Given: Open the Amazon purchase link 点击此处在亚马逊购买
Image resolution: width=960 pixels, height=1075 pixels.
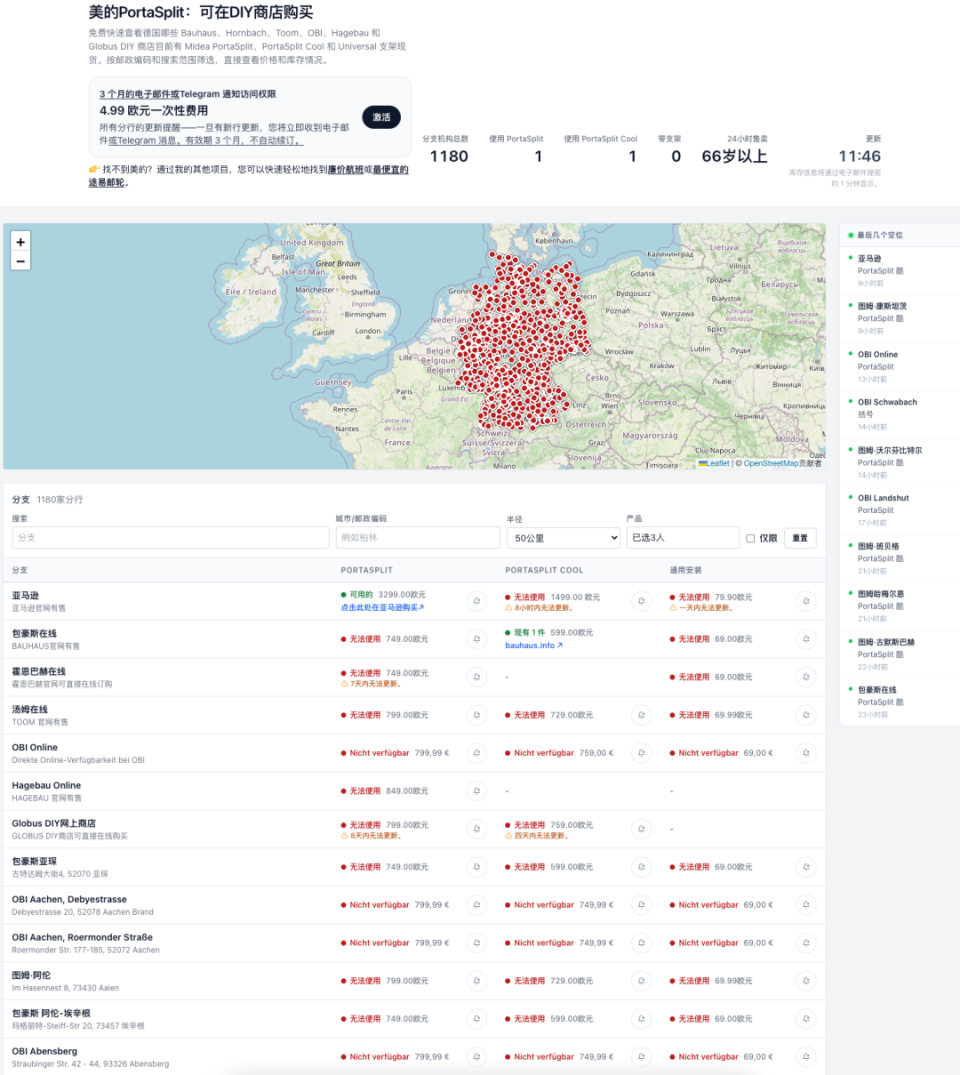Looking at the screenshot, I should tap(382, 607).
